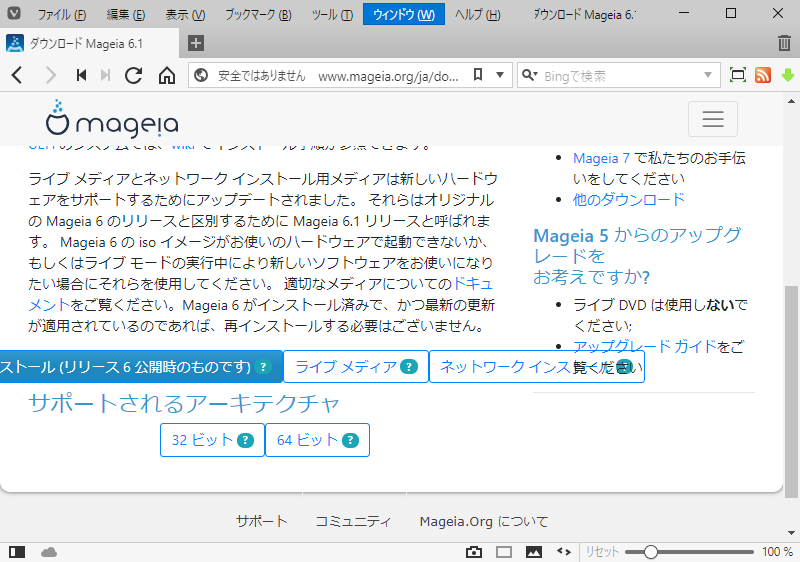Viewport: 800px width, 562px height.
Task: Click the fast forward button
Action: [x=106, y=75]
